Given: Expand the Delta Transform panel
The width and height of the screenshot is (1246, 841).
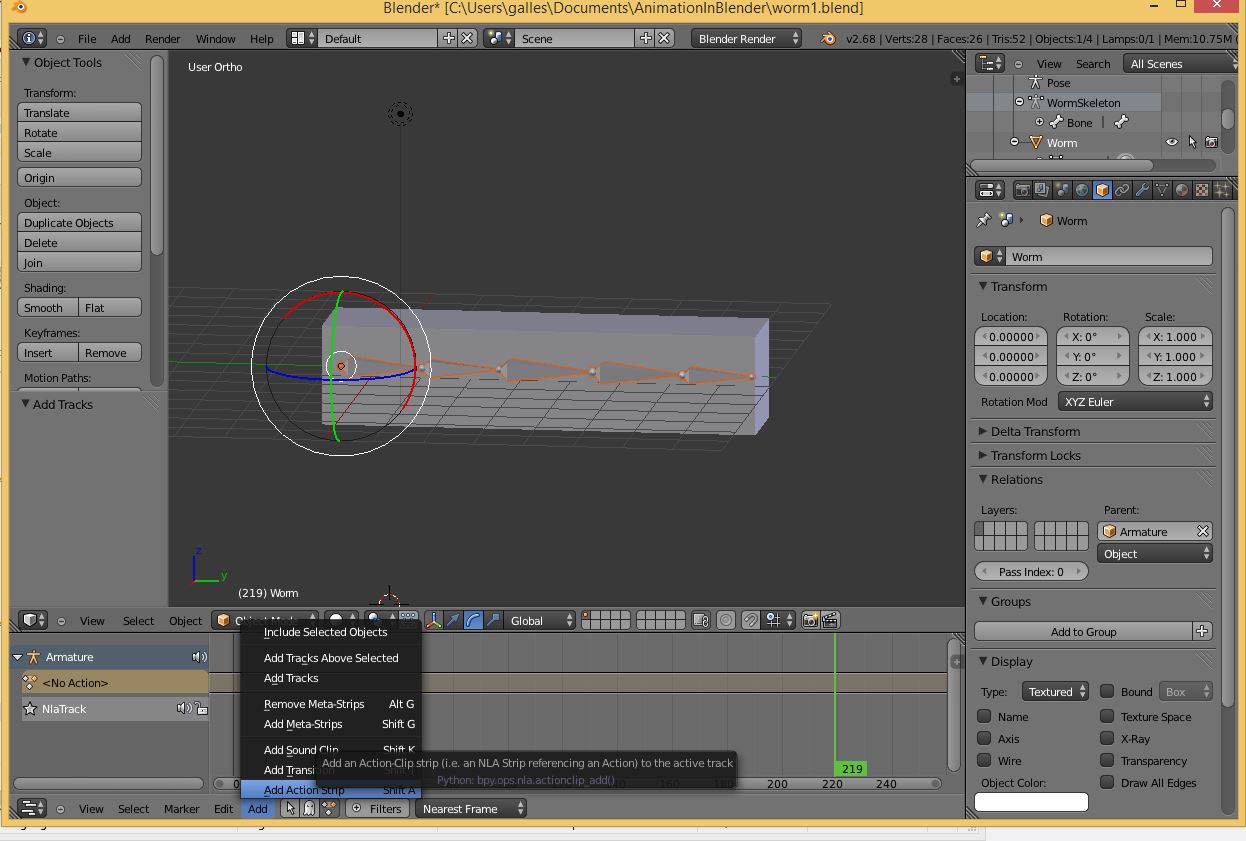Looking at the screenshot, I should click(1035, 431).
